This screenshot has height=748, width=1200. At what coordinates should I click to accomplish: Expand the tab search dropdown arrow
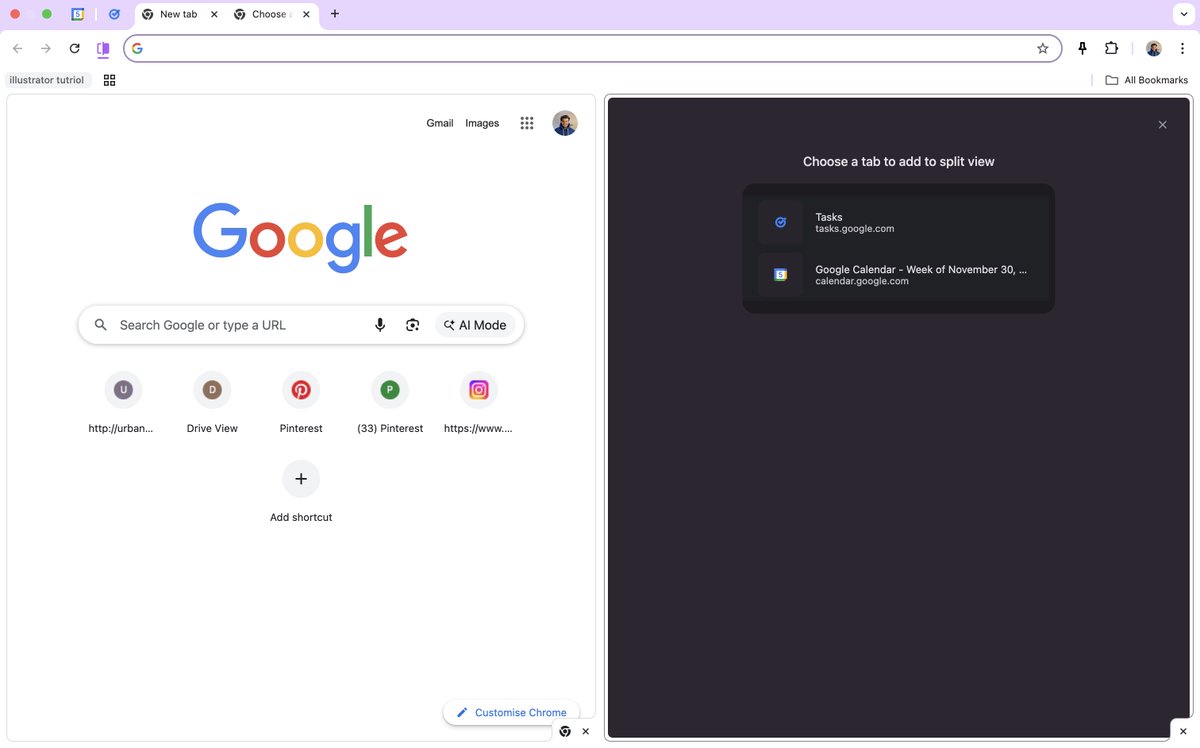1182,14
